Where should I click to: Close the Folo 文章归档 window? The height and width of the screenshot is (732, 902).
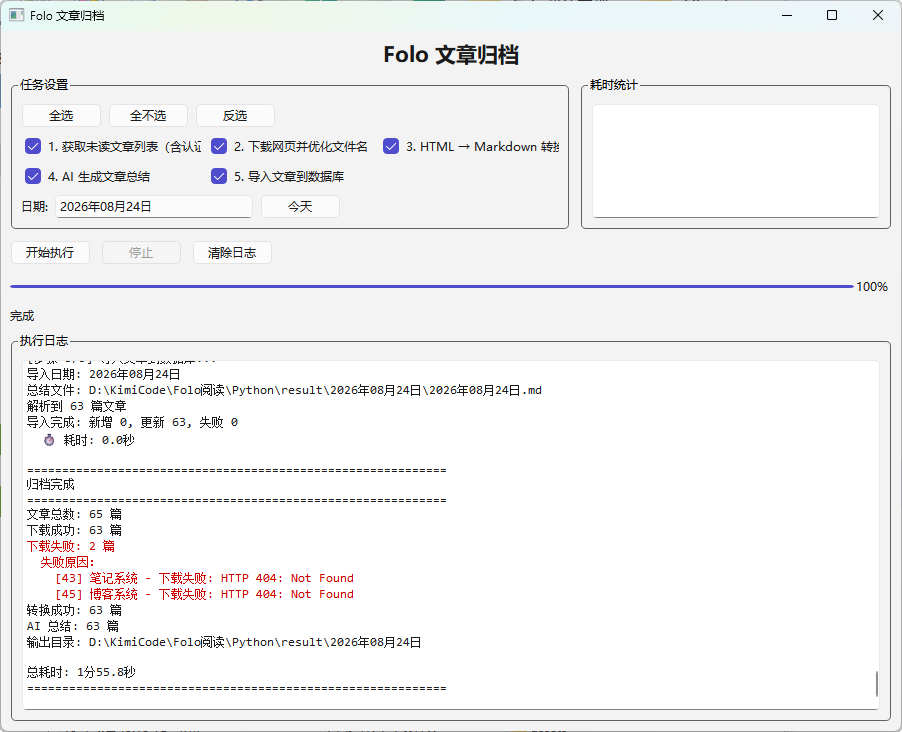coord(878,16)
